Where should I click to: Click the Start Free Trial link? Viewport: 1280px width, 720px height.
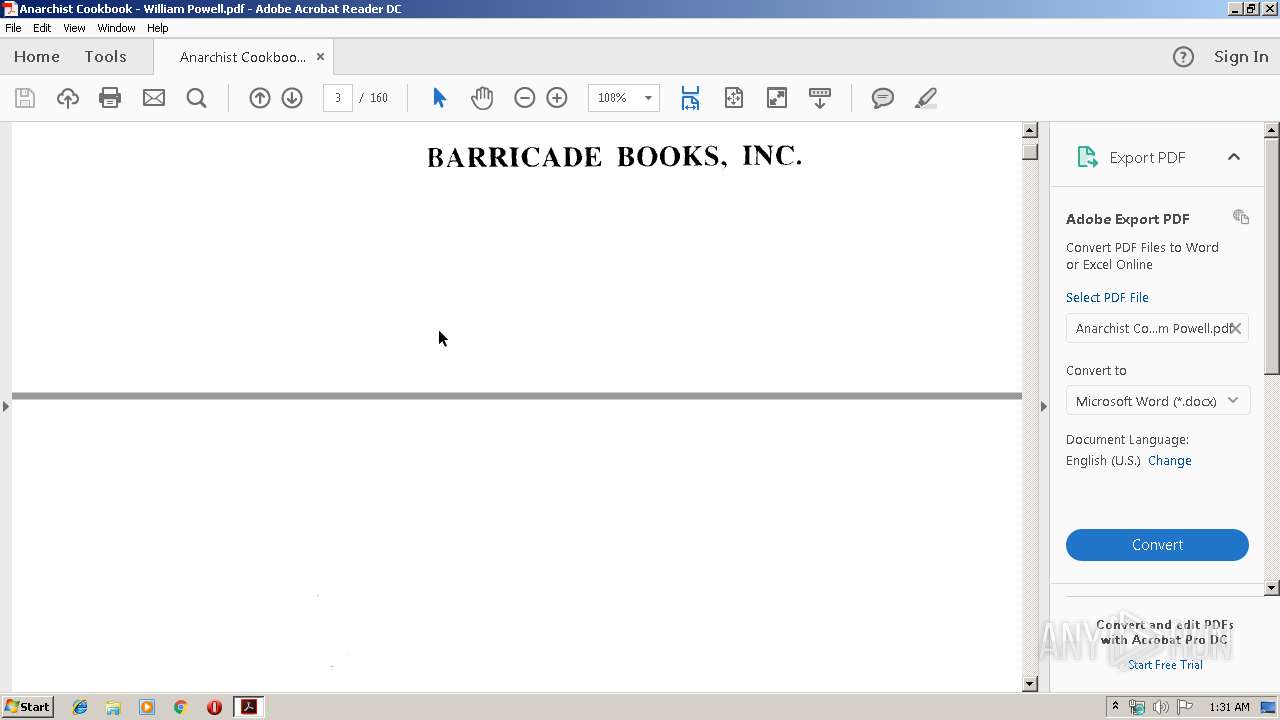[1165, 665]
